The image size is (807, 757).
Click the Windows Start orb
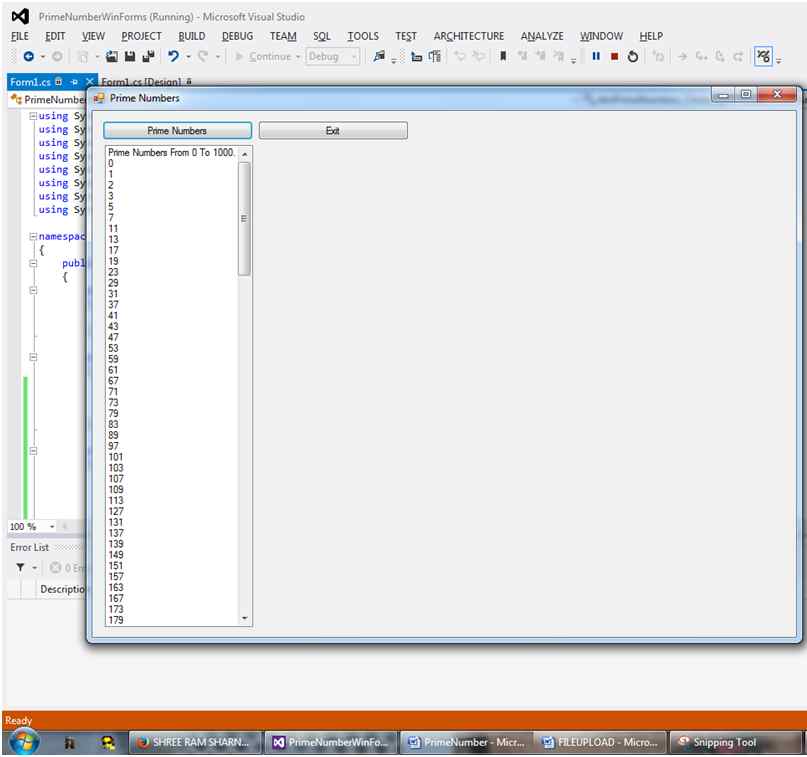pyautogui.click(x=22, y=742)
